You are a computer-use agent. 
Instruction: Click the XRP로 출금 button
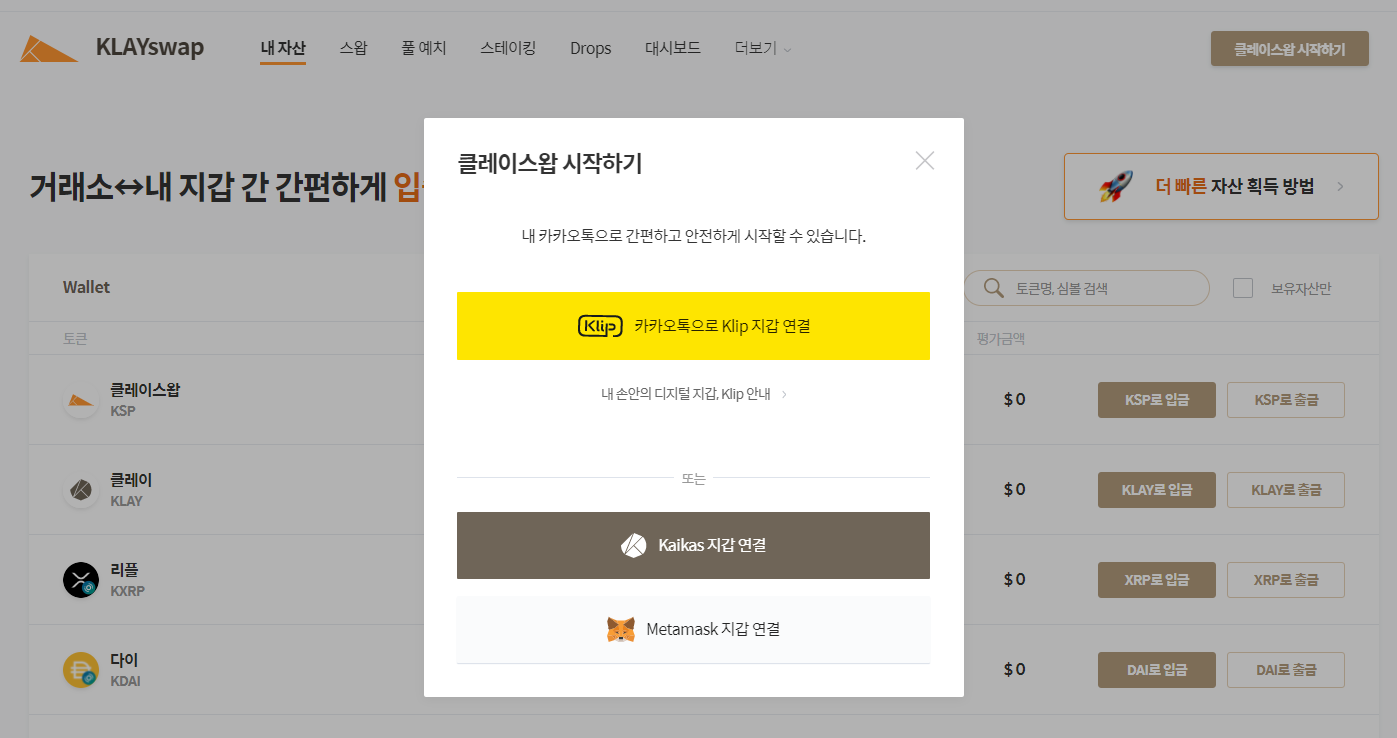(1286, 580)
